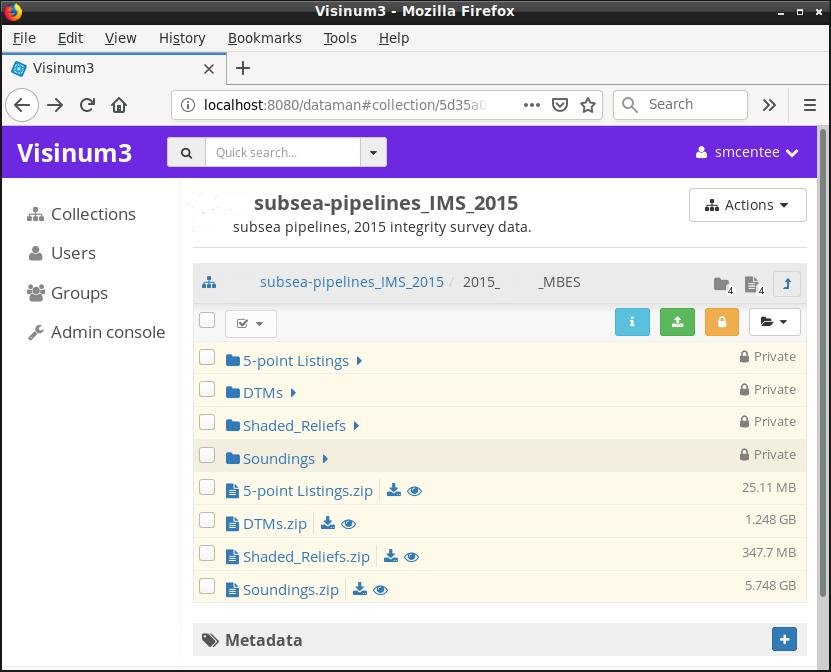Save page to Pocket
This screenshot has width=831, height=672.
[x=560, y=105]
